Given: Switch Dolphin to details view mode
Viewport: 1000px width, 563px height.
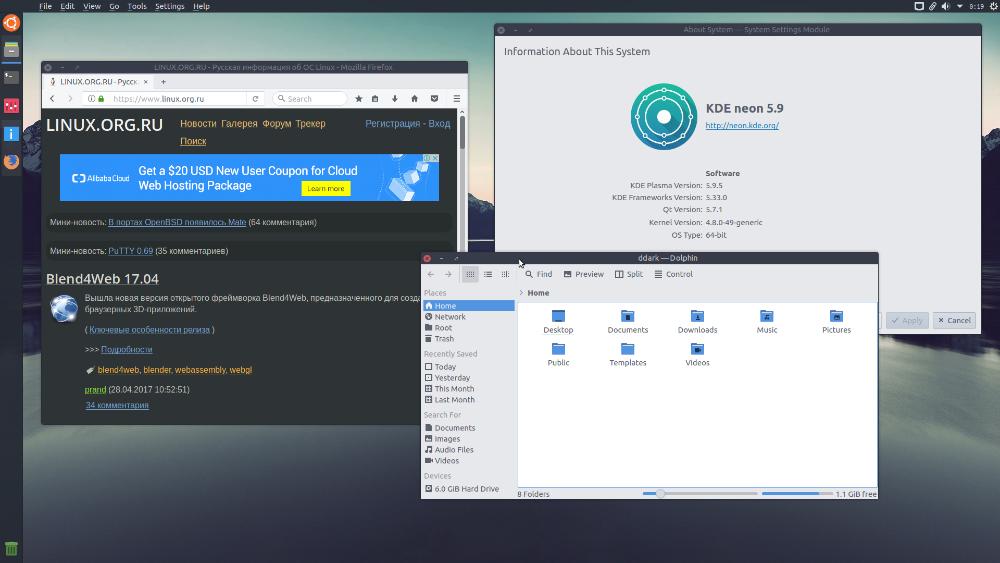Looking at the screenshot, I should click(x=505, y=274).
